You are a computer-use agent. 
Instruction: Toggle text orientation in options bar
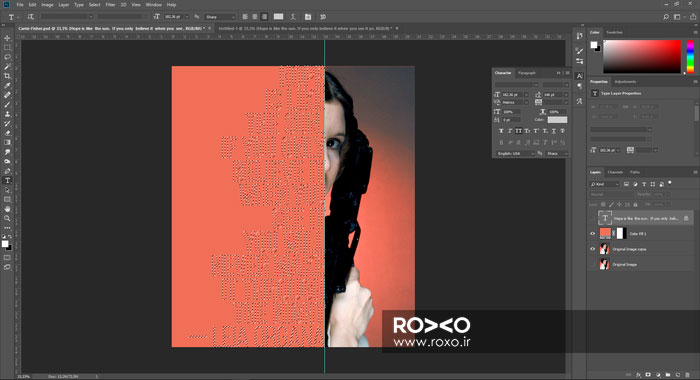point(31,17)
